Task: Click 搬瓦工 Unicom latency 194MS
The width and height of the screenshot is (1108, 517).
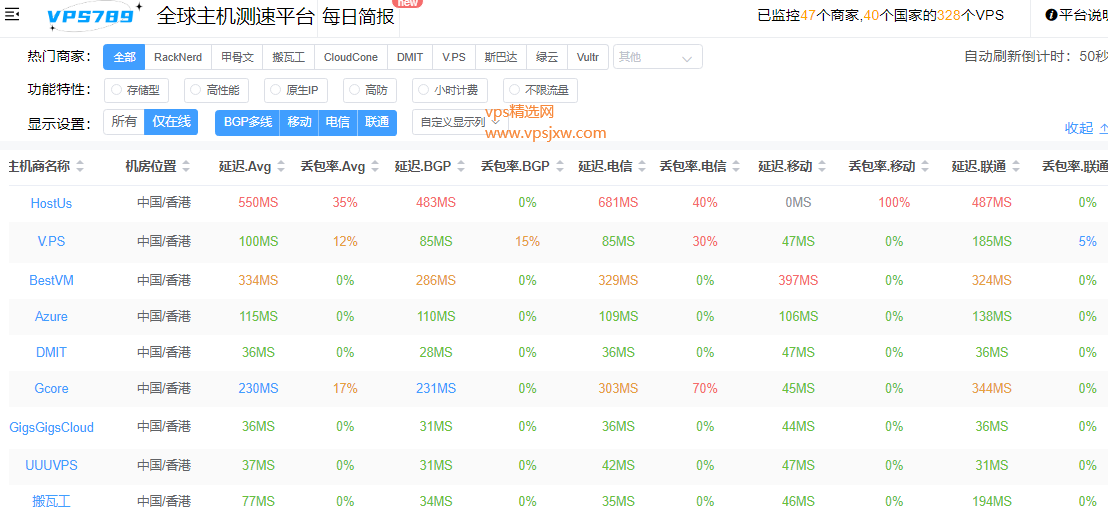Action: tap(991, 501)
